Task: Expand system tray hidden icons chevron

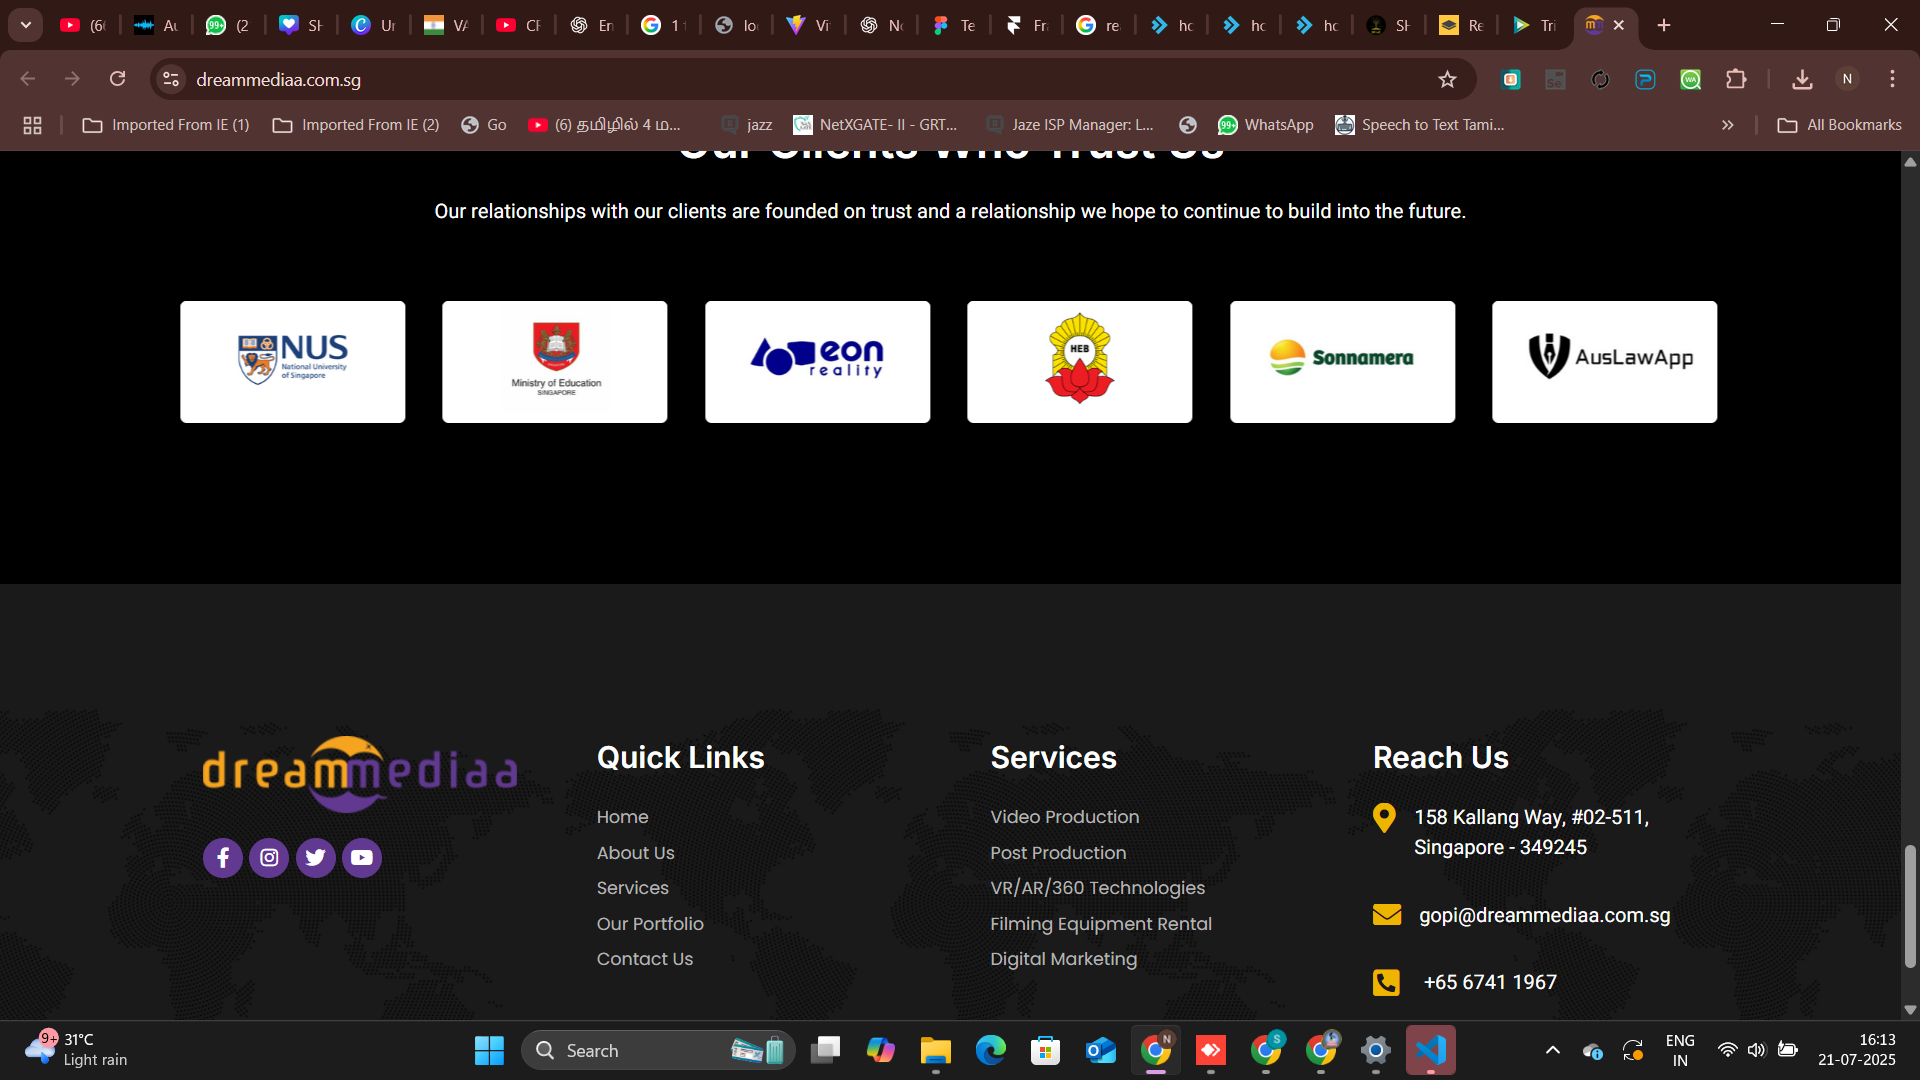Action: (1552, 1050)
